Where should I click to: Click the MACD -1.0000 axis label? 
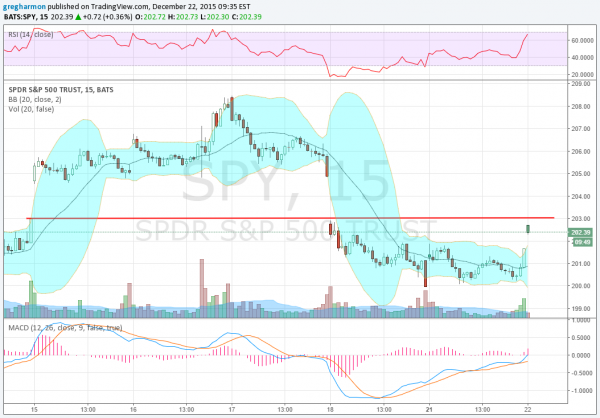click(582, 391)
